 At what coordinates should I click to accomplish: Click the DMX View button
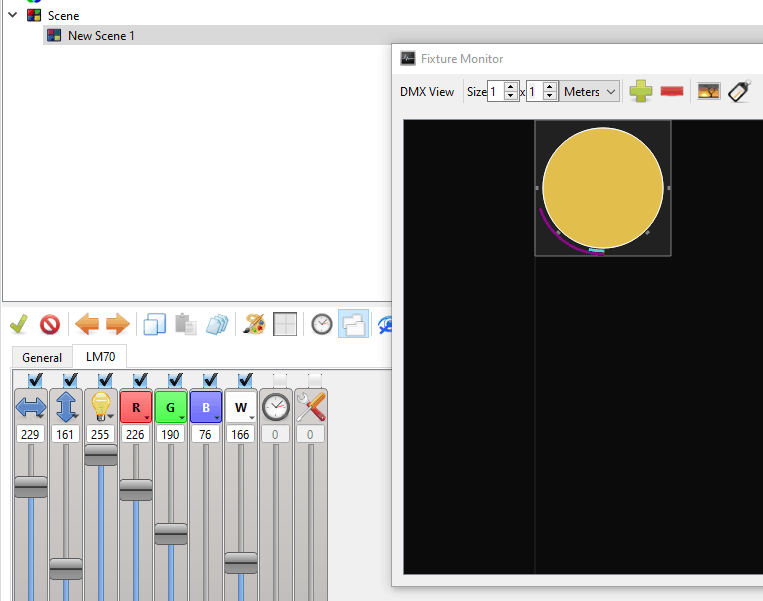(427, 91)
